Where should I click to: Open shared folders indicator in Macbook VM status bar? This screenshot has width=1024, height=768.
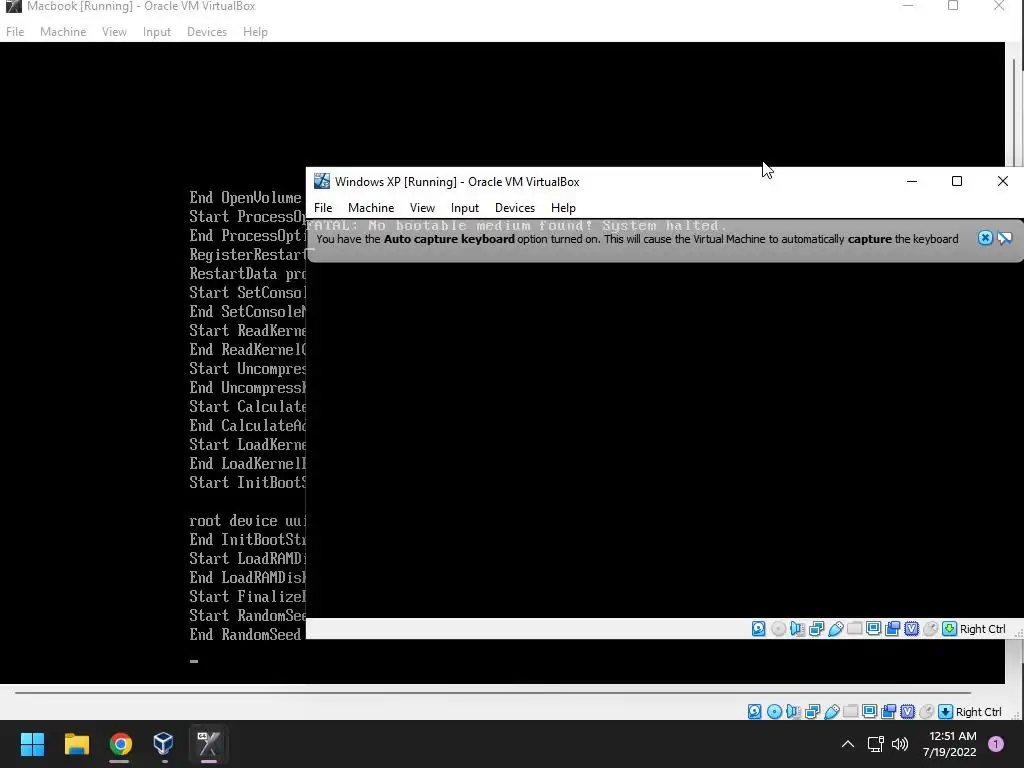(x=850, y=712)
